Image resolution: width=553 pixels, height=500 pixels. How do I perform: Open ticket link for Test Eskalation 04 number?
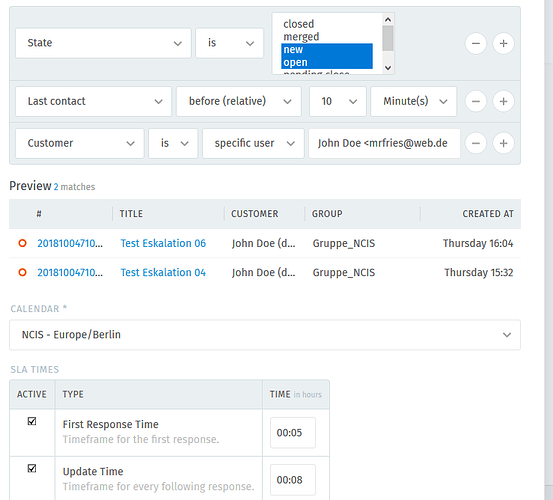[x=70, y=273]
